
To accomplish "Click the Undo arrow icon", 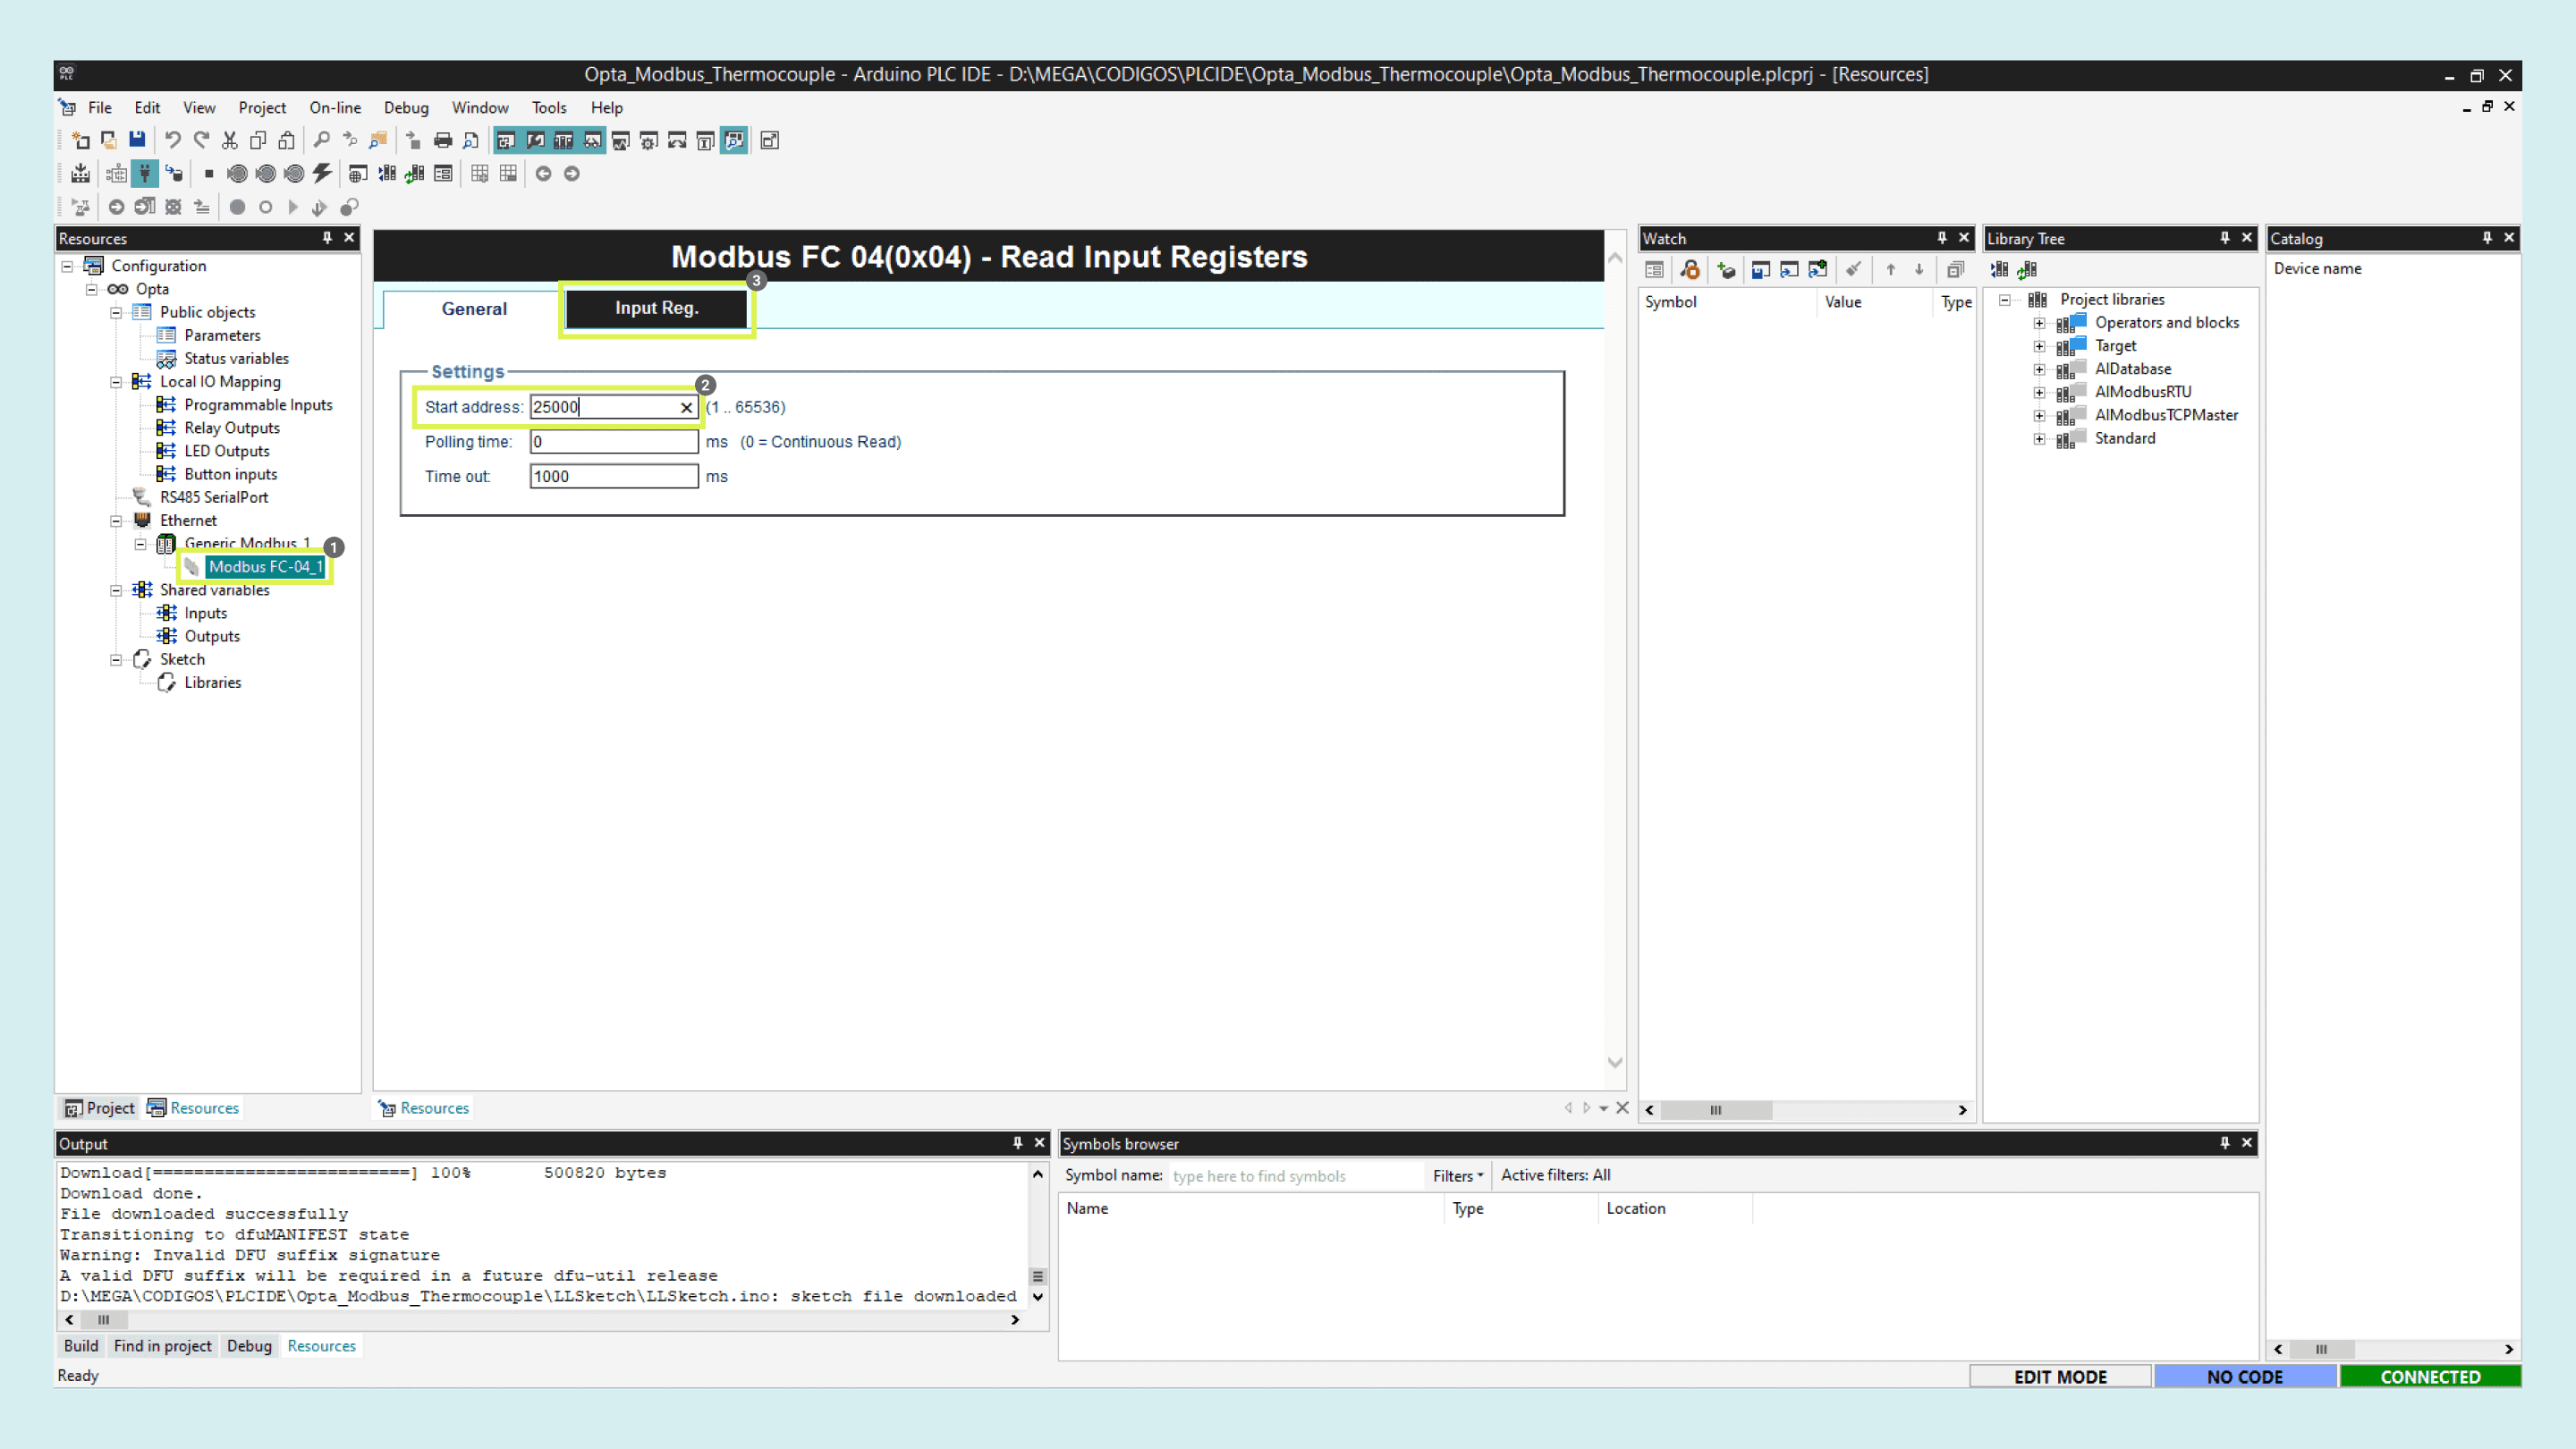I will pyautogui.click(x=172, y=140).
